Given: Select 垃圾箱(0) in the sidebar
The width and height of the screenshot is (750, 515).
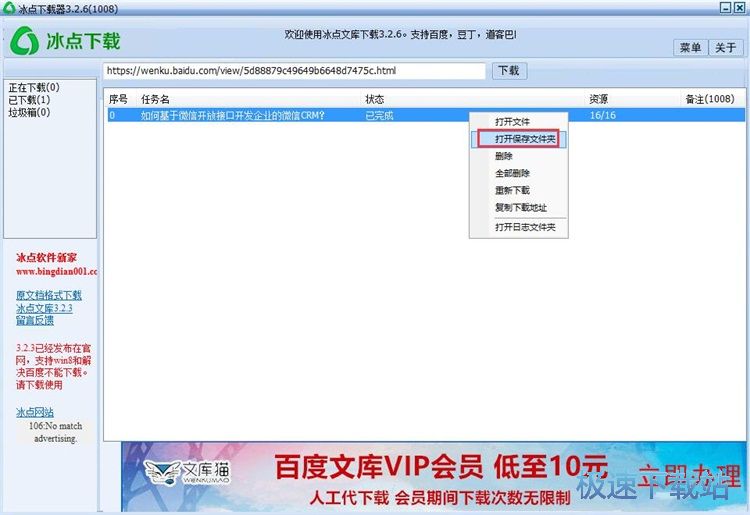Looking at the screenshot, I should [x=29, y=112].
